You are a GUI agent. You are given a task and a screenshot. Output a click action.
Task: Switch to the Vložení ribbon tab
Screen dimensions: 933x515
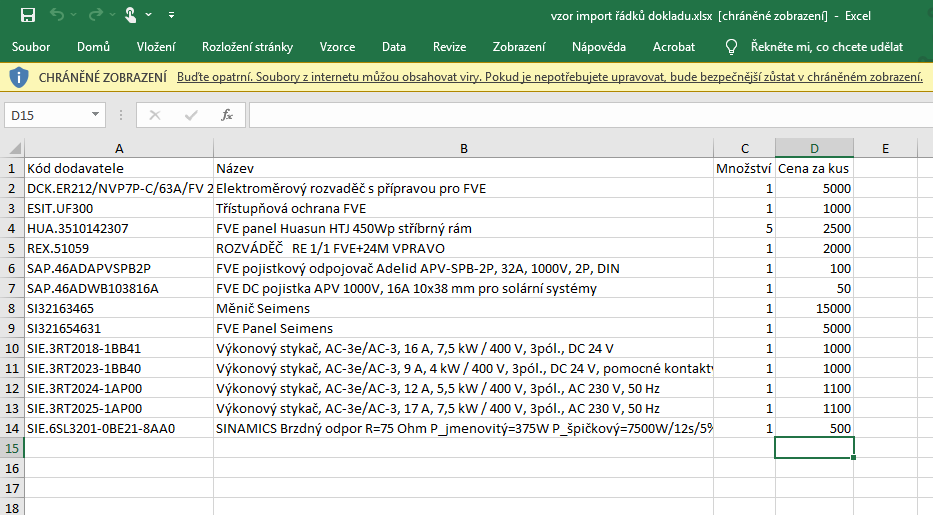[156, 47]
